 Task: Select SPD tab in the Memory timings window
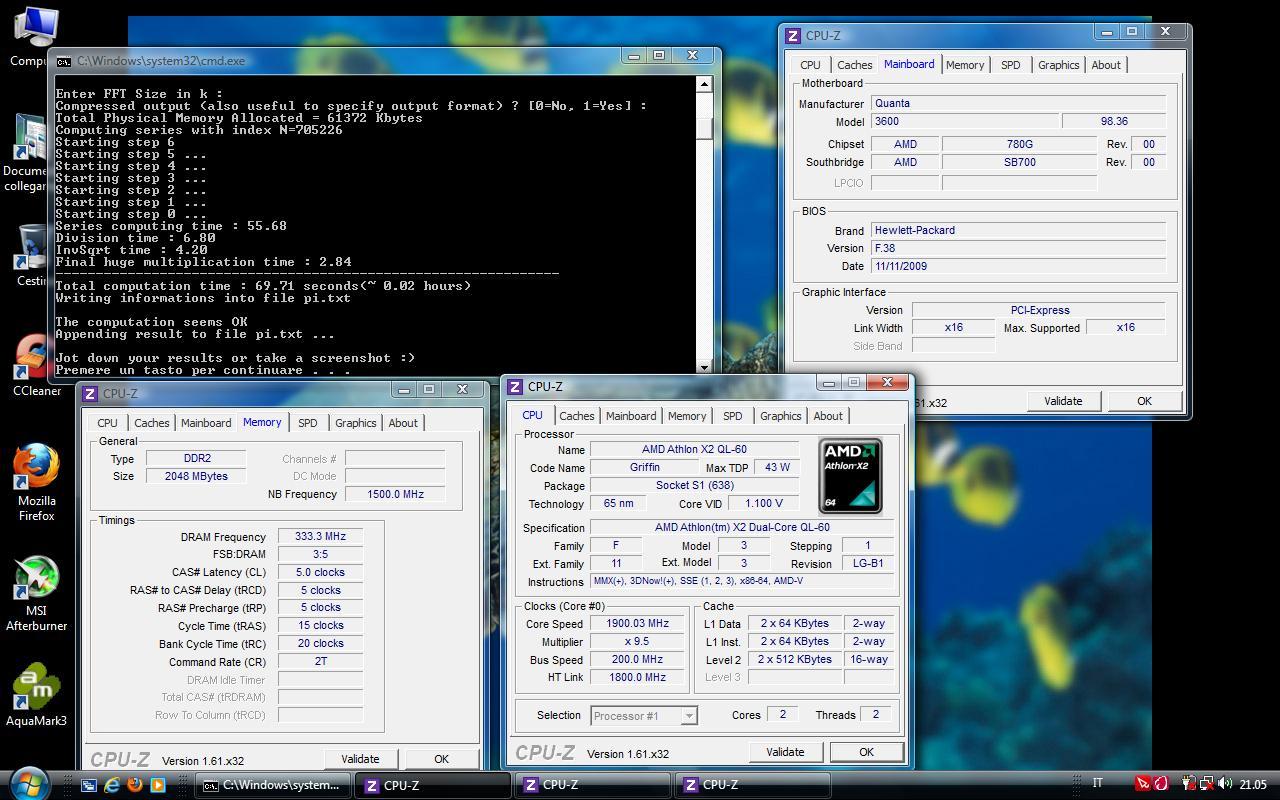coord(308,423)
